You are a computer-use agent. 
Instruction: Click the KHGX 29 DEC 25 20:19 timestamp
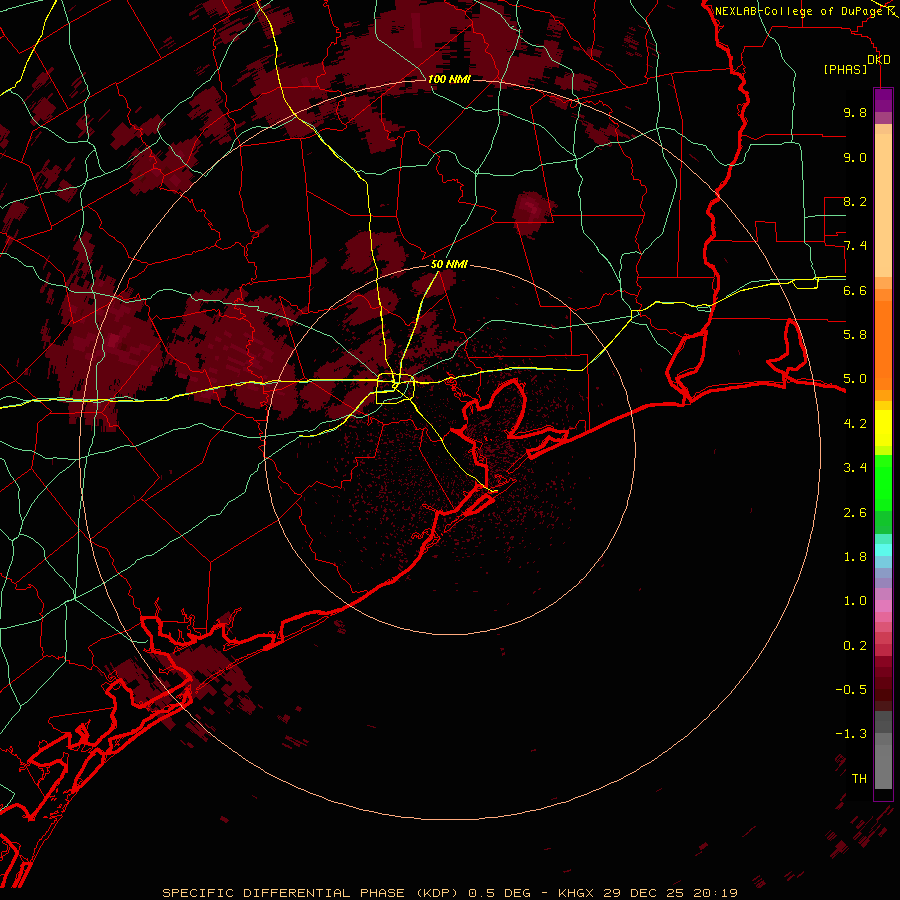click(x=647, y=893)
